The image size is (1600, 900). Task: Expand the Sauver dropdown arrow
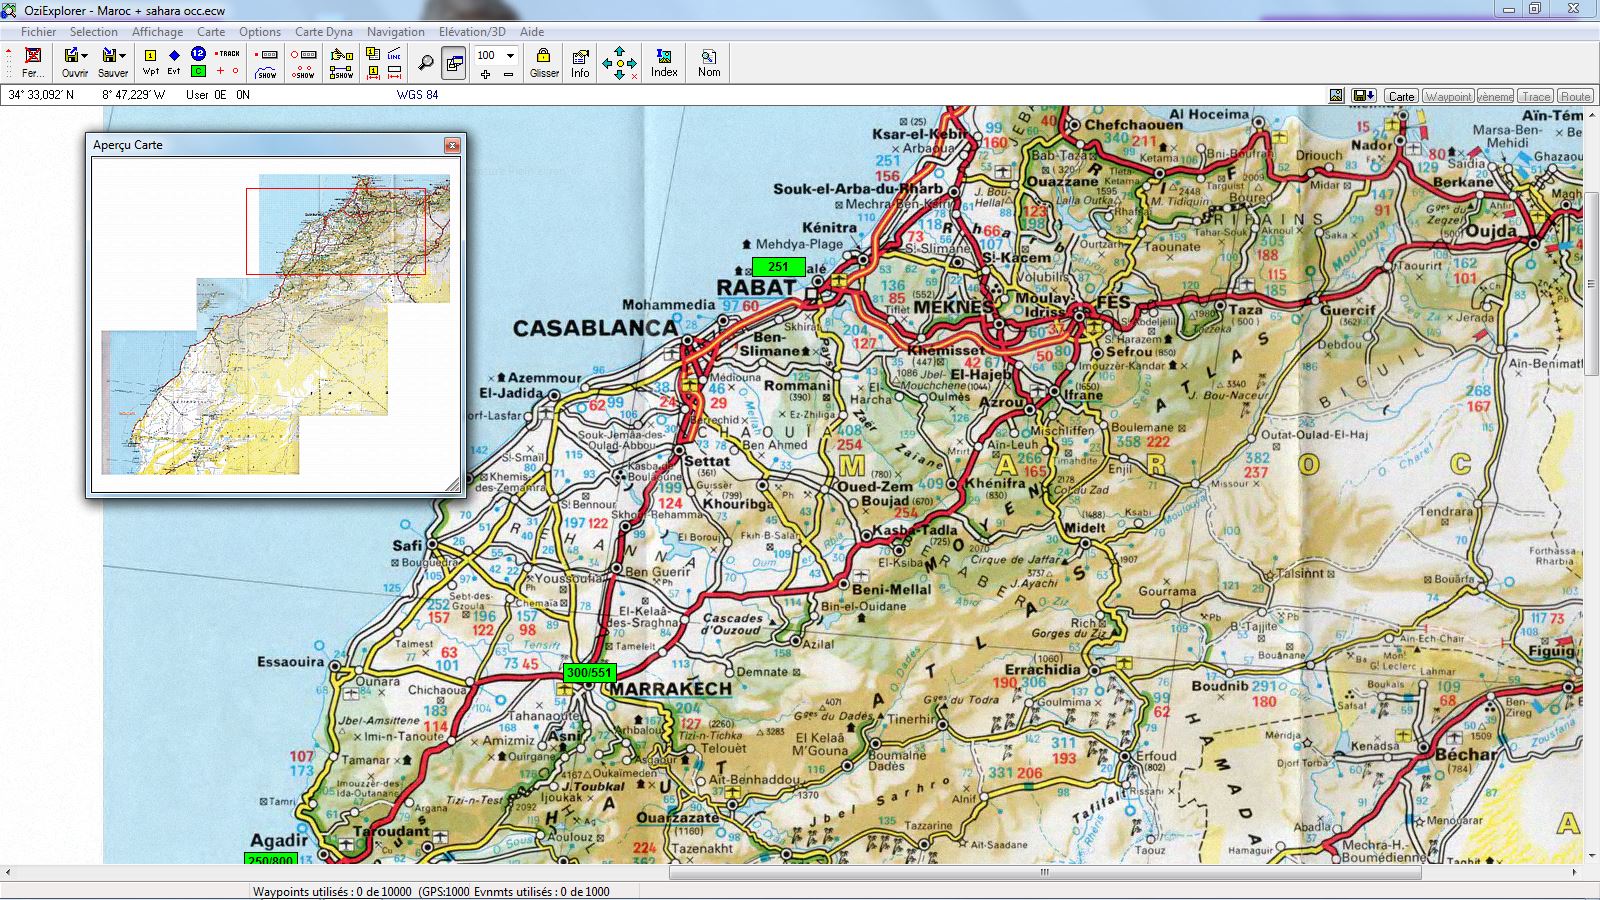(123, 56)
